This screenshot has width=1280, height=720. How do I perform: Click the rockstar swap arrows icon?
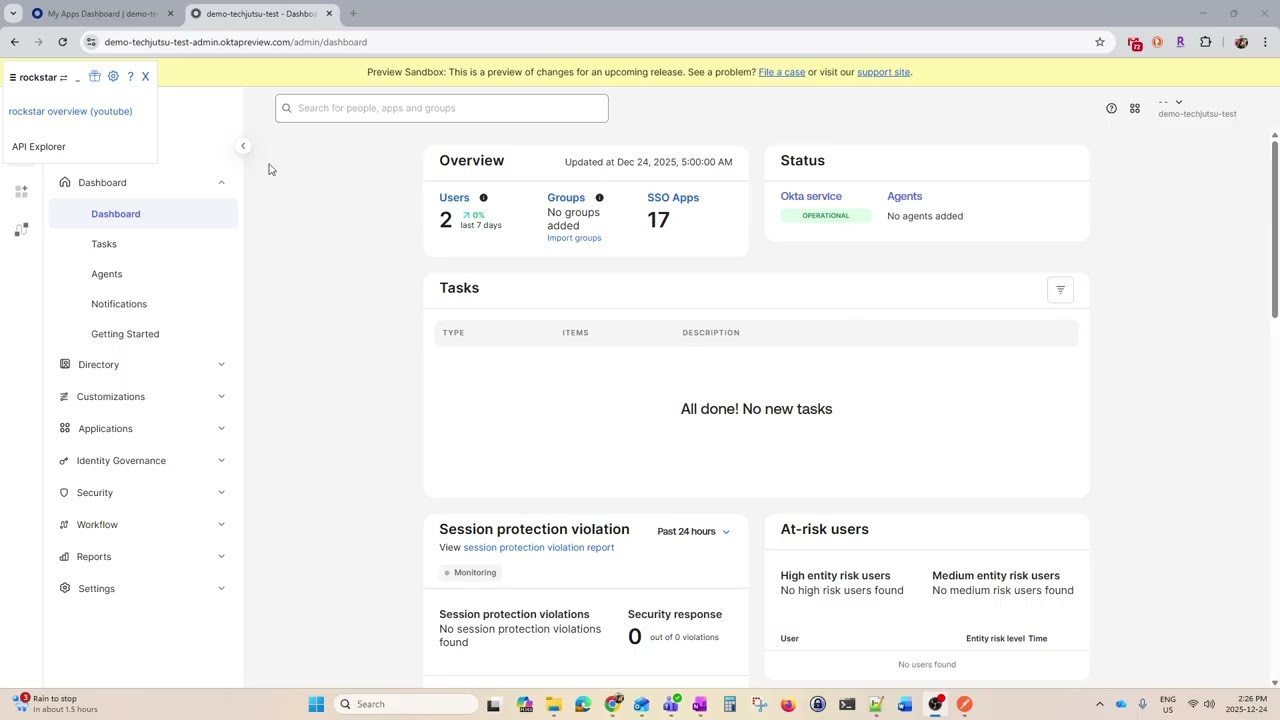(63, 77)
